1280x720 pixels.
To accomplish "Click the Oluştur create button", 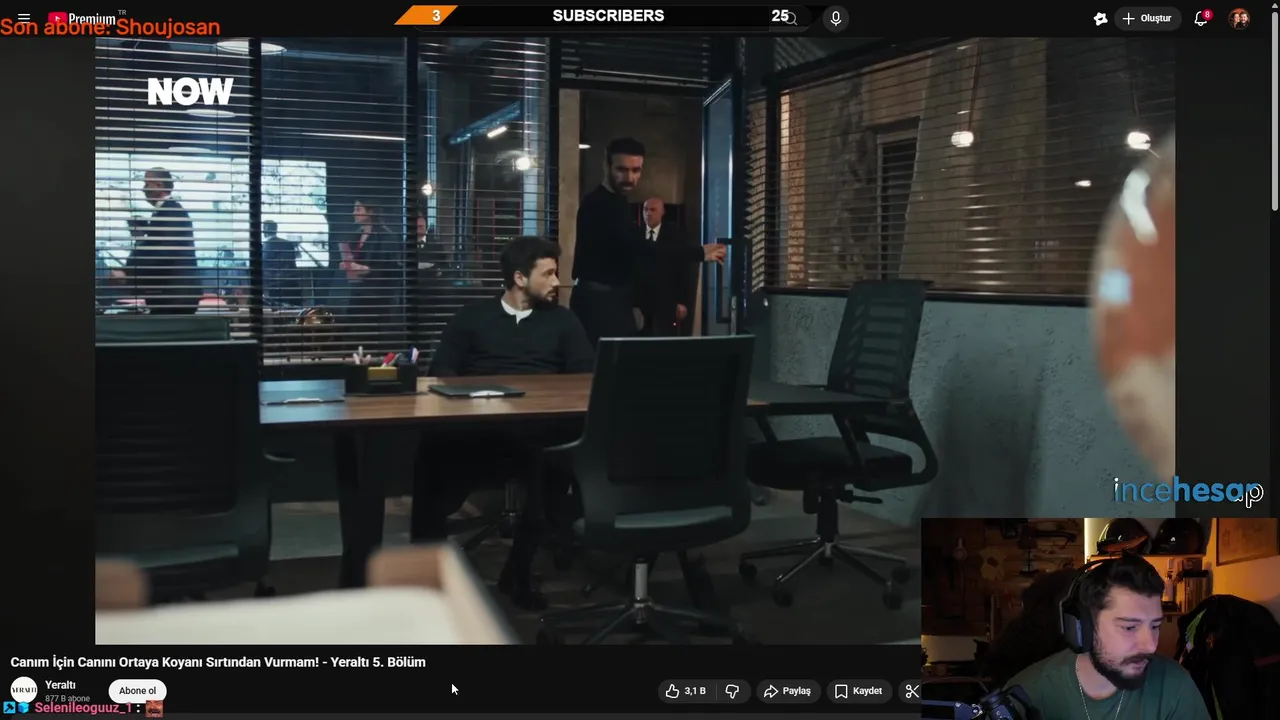I will point(1147,18).
